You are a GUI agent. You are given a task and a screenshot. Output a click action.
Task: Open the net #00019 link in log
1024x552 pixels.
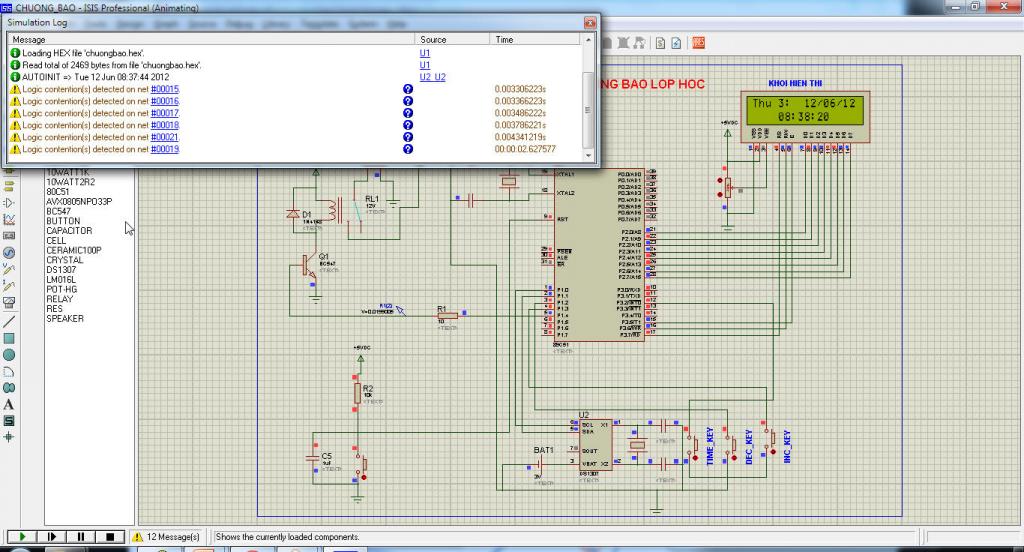(x=165, y=149)
